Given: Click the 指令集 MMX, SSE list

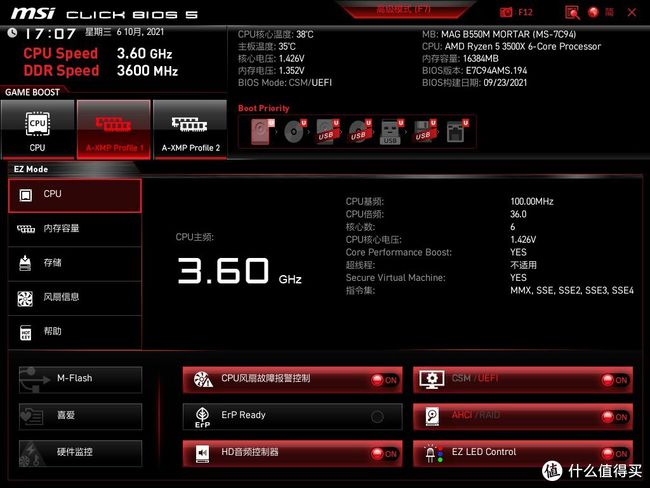Looking at the screenshot, I should [572, 291].
